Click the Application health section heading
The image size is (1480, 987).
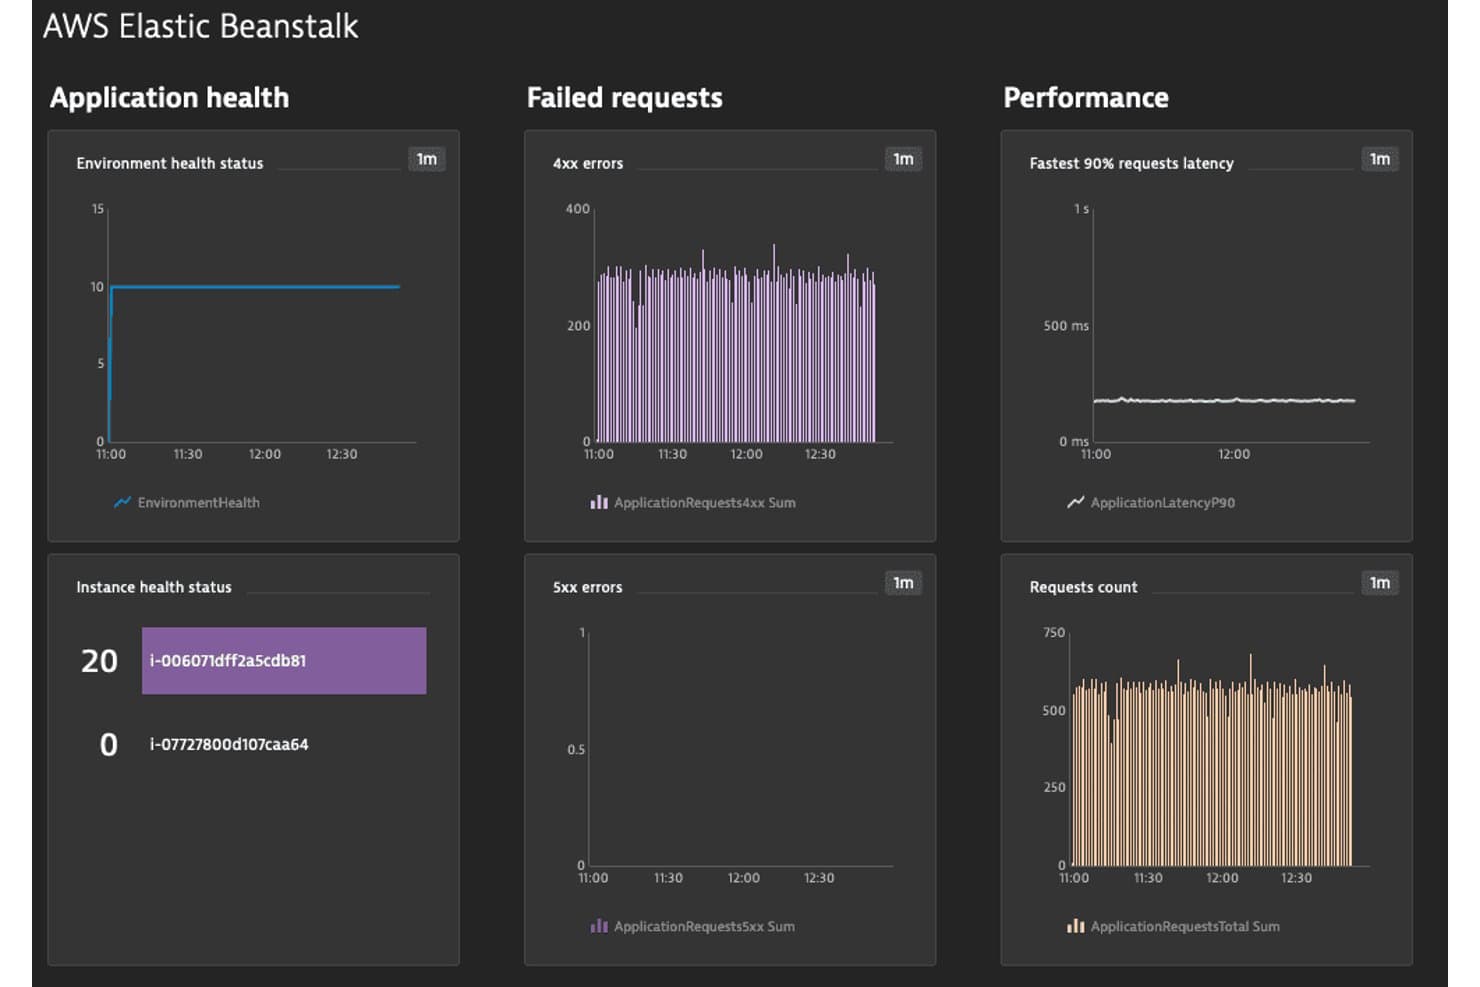tap(170, 97)
